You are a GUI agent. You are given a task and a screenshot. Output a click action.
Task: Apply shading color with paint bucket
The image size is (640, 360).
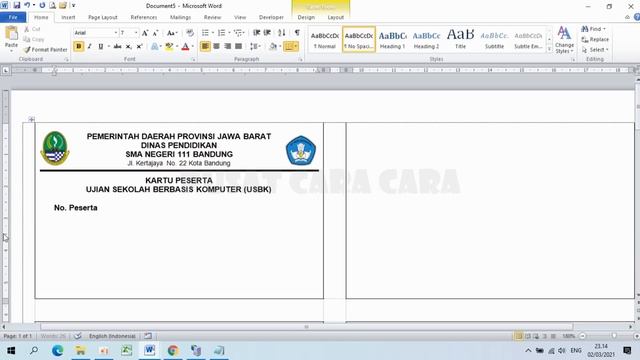[x=273, y=47]
